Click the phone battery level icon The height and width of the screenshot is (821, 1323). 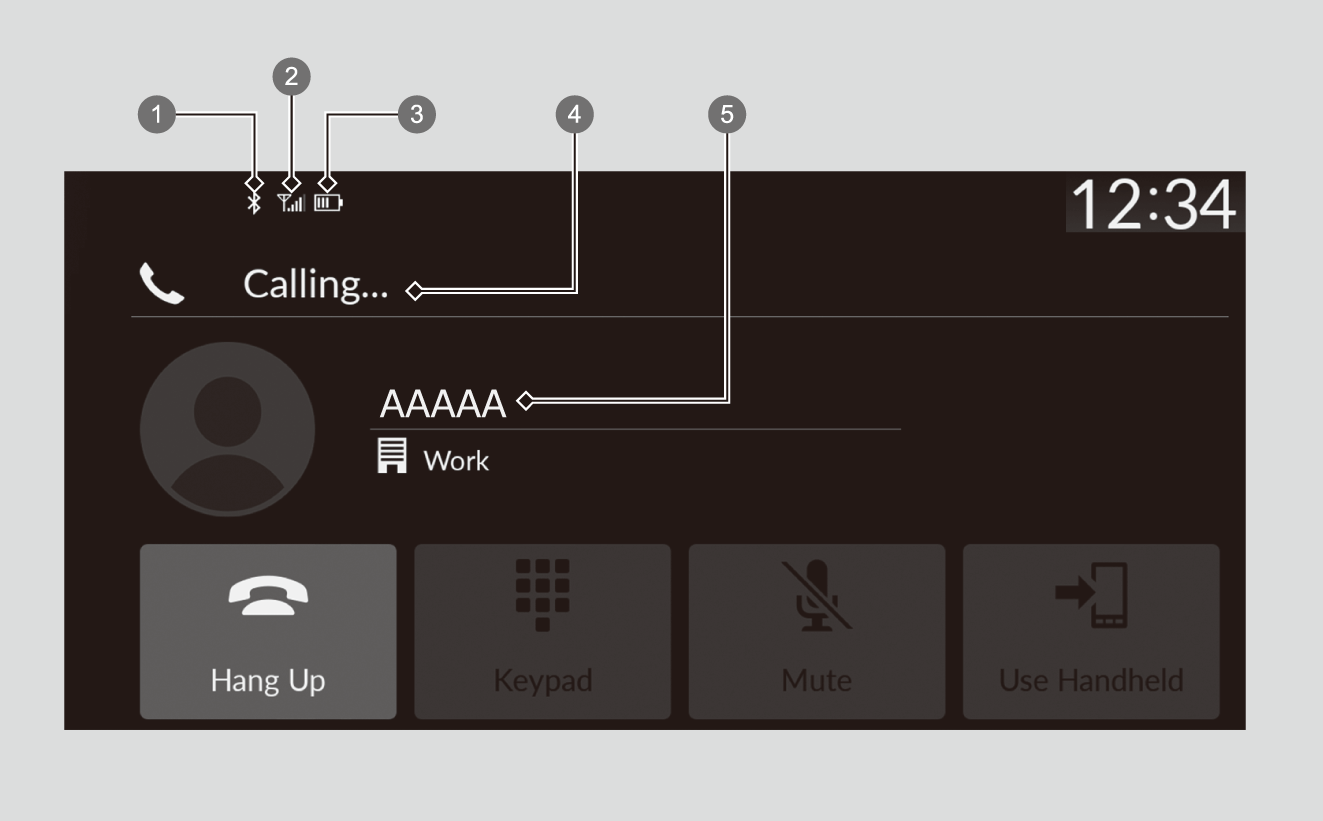click(x=328, y=203)
